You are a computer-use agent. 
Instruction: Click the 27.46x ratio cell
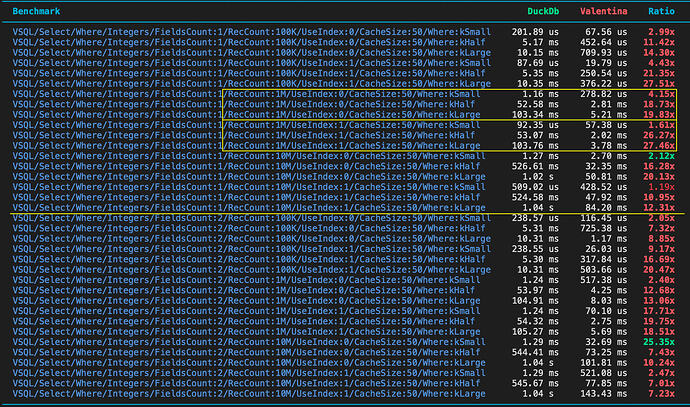coord(659,146)
